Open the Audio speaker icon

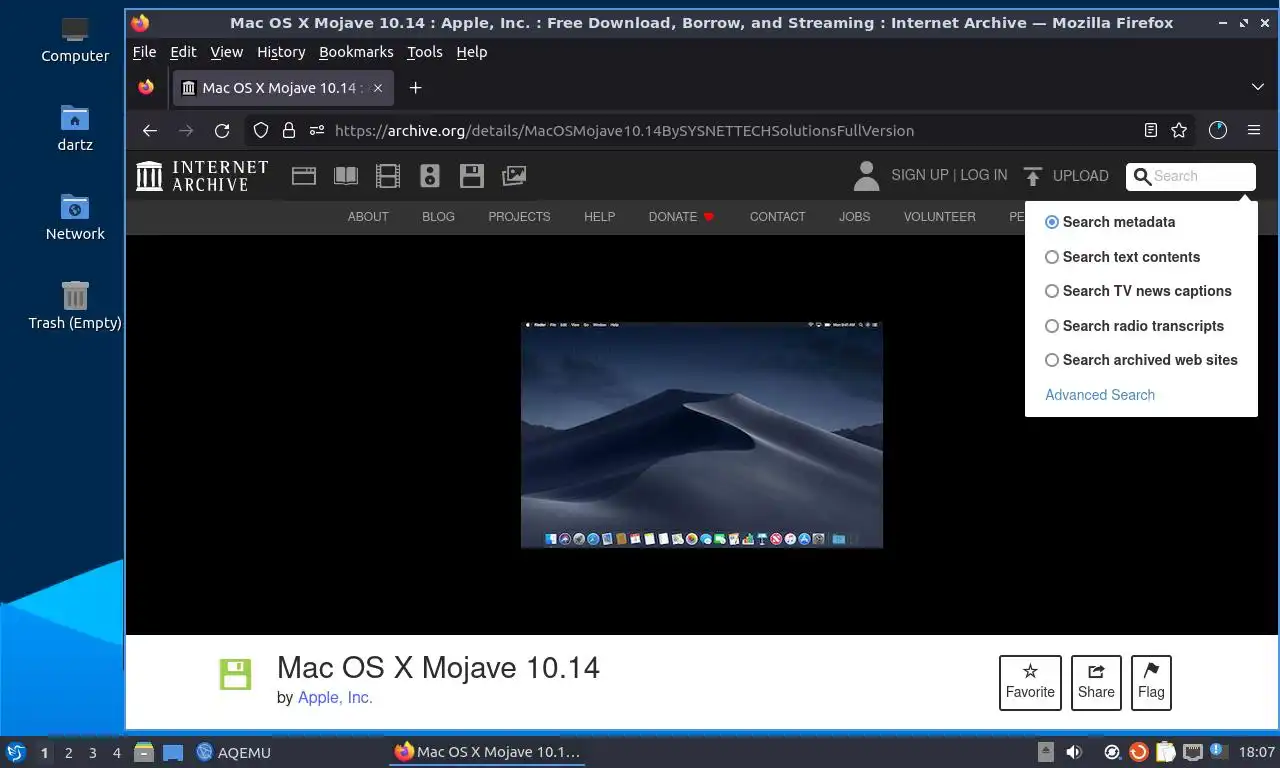(430, 176)
